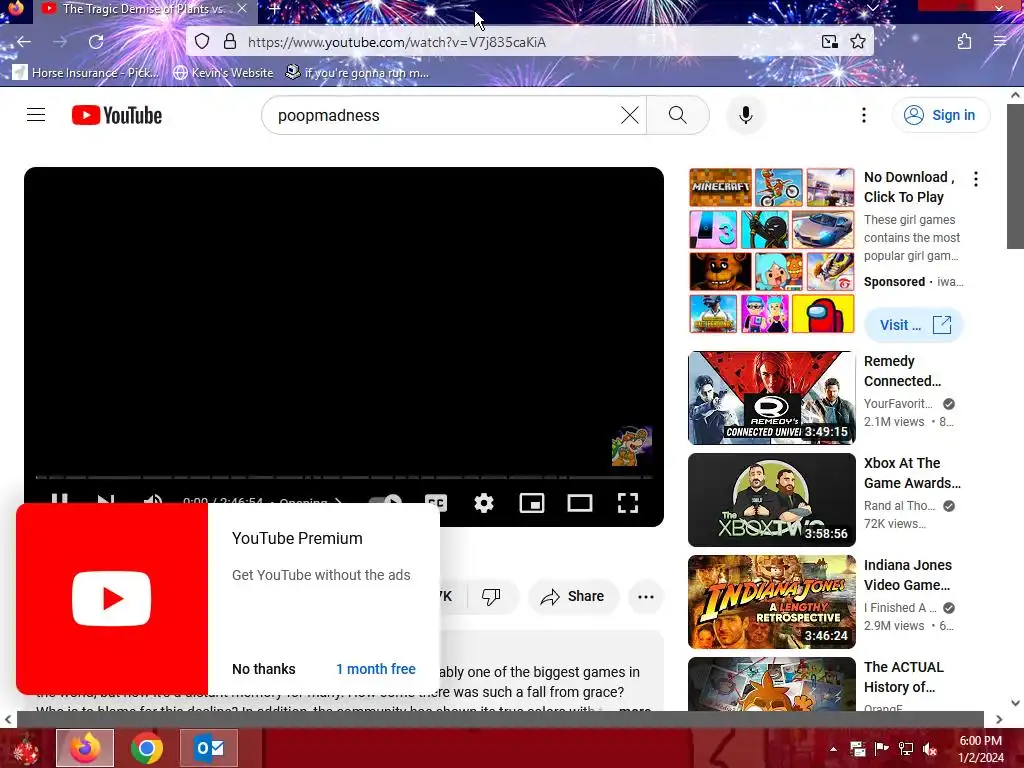Enable miniplayer mode
The width and height of the screenshot is (1024, 768).
click(x=532, y=503)
